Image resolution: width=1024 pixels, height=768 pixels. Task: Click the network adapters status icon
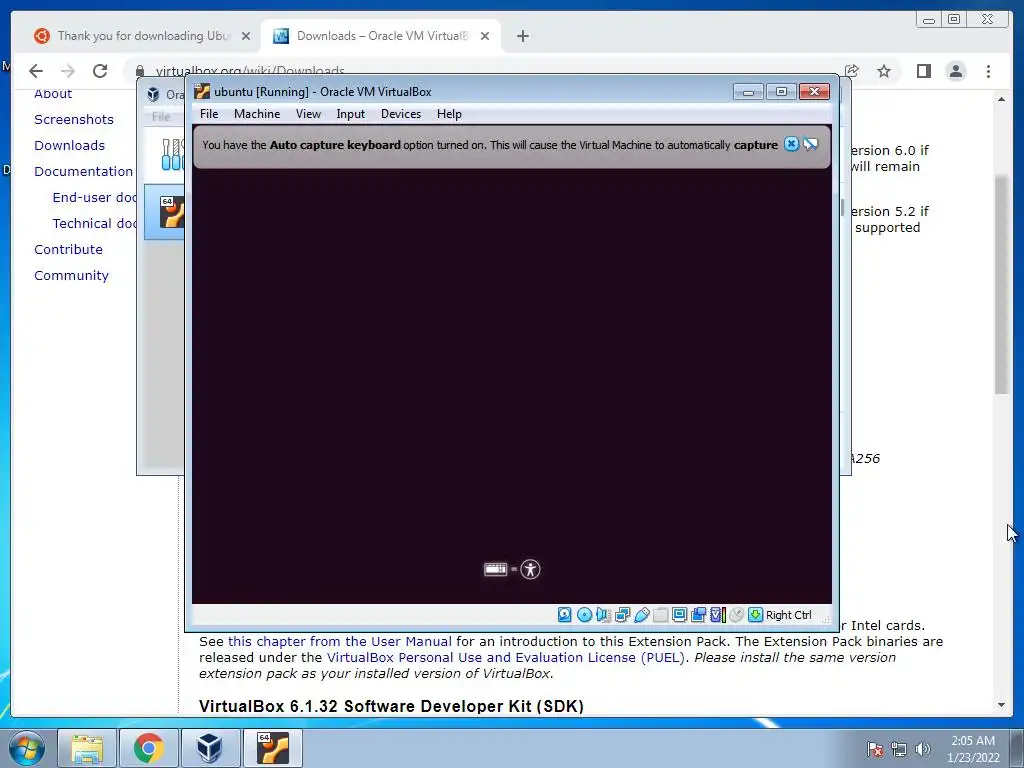[x=622, y=615]
